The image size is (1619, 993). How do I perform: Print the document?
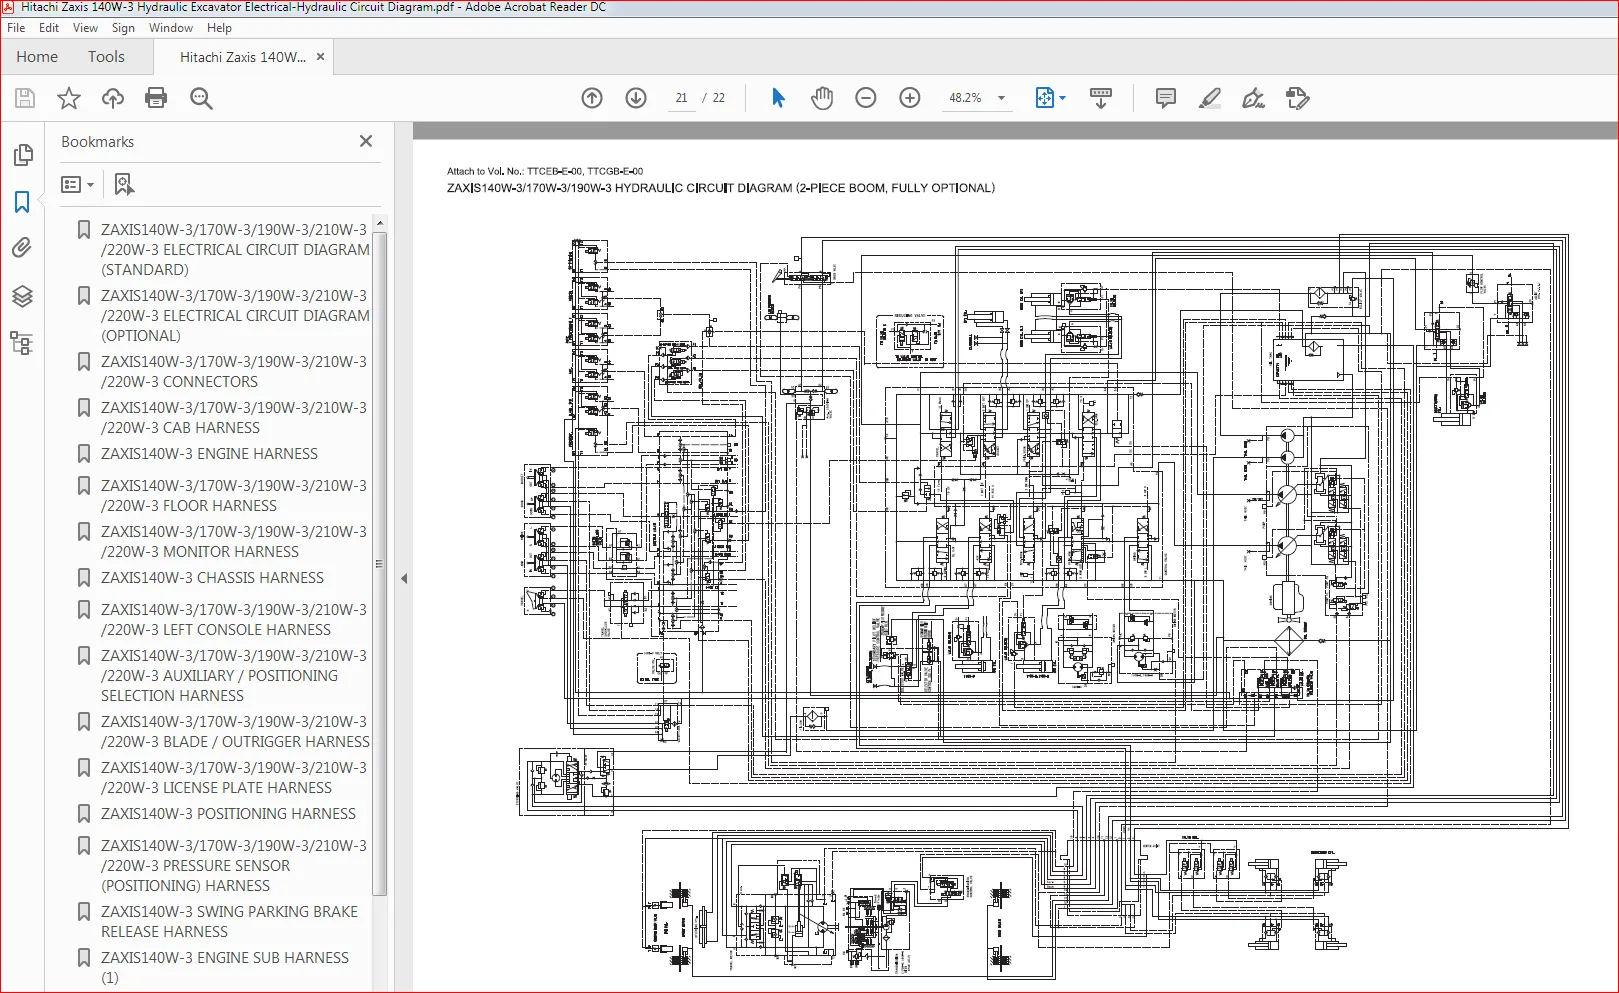pyautogui.click(x=156, y=98)
